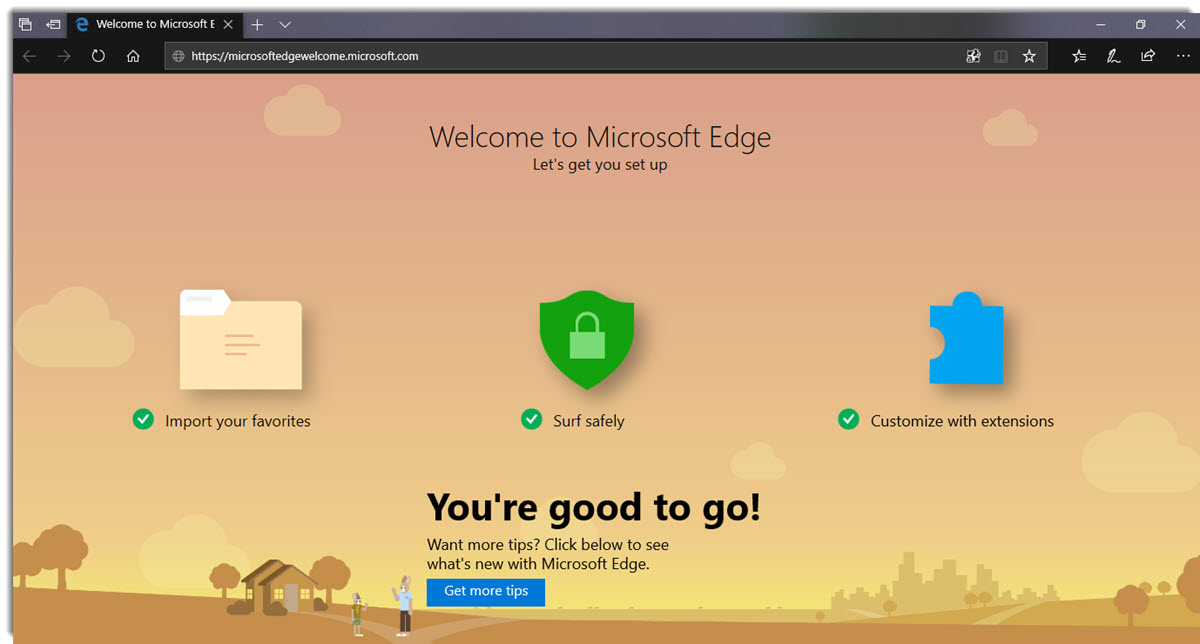Click the check next to Customize with extensions

click(x=848, y=419)
